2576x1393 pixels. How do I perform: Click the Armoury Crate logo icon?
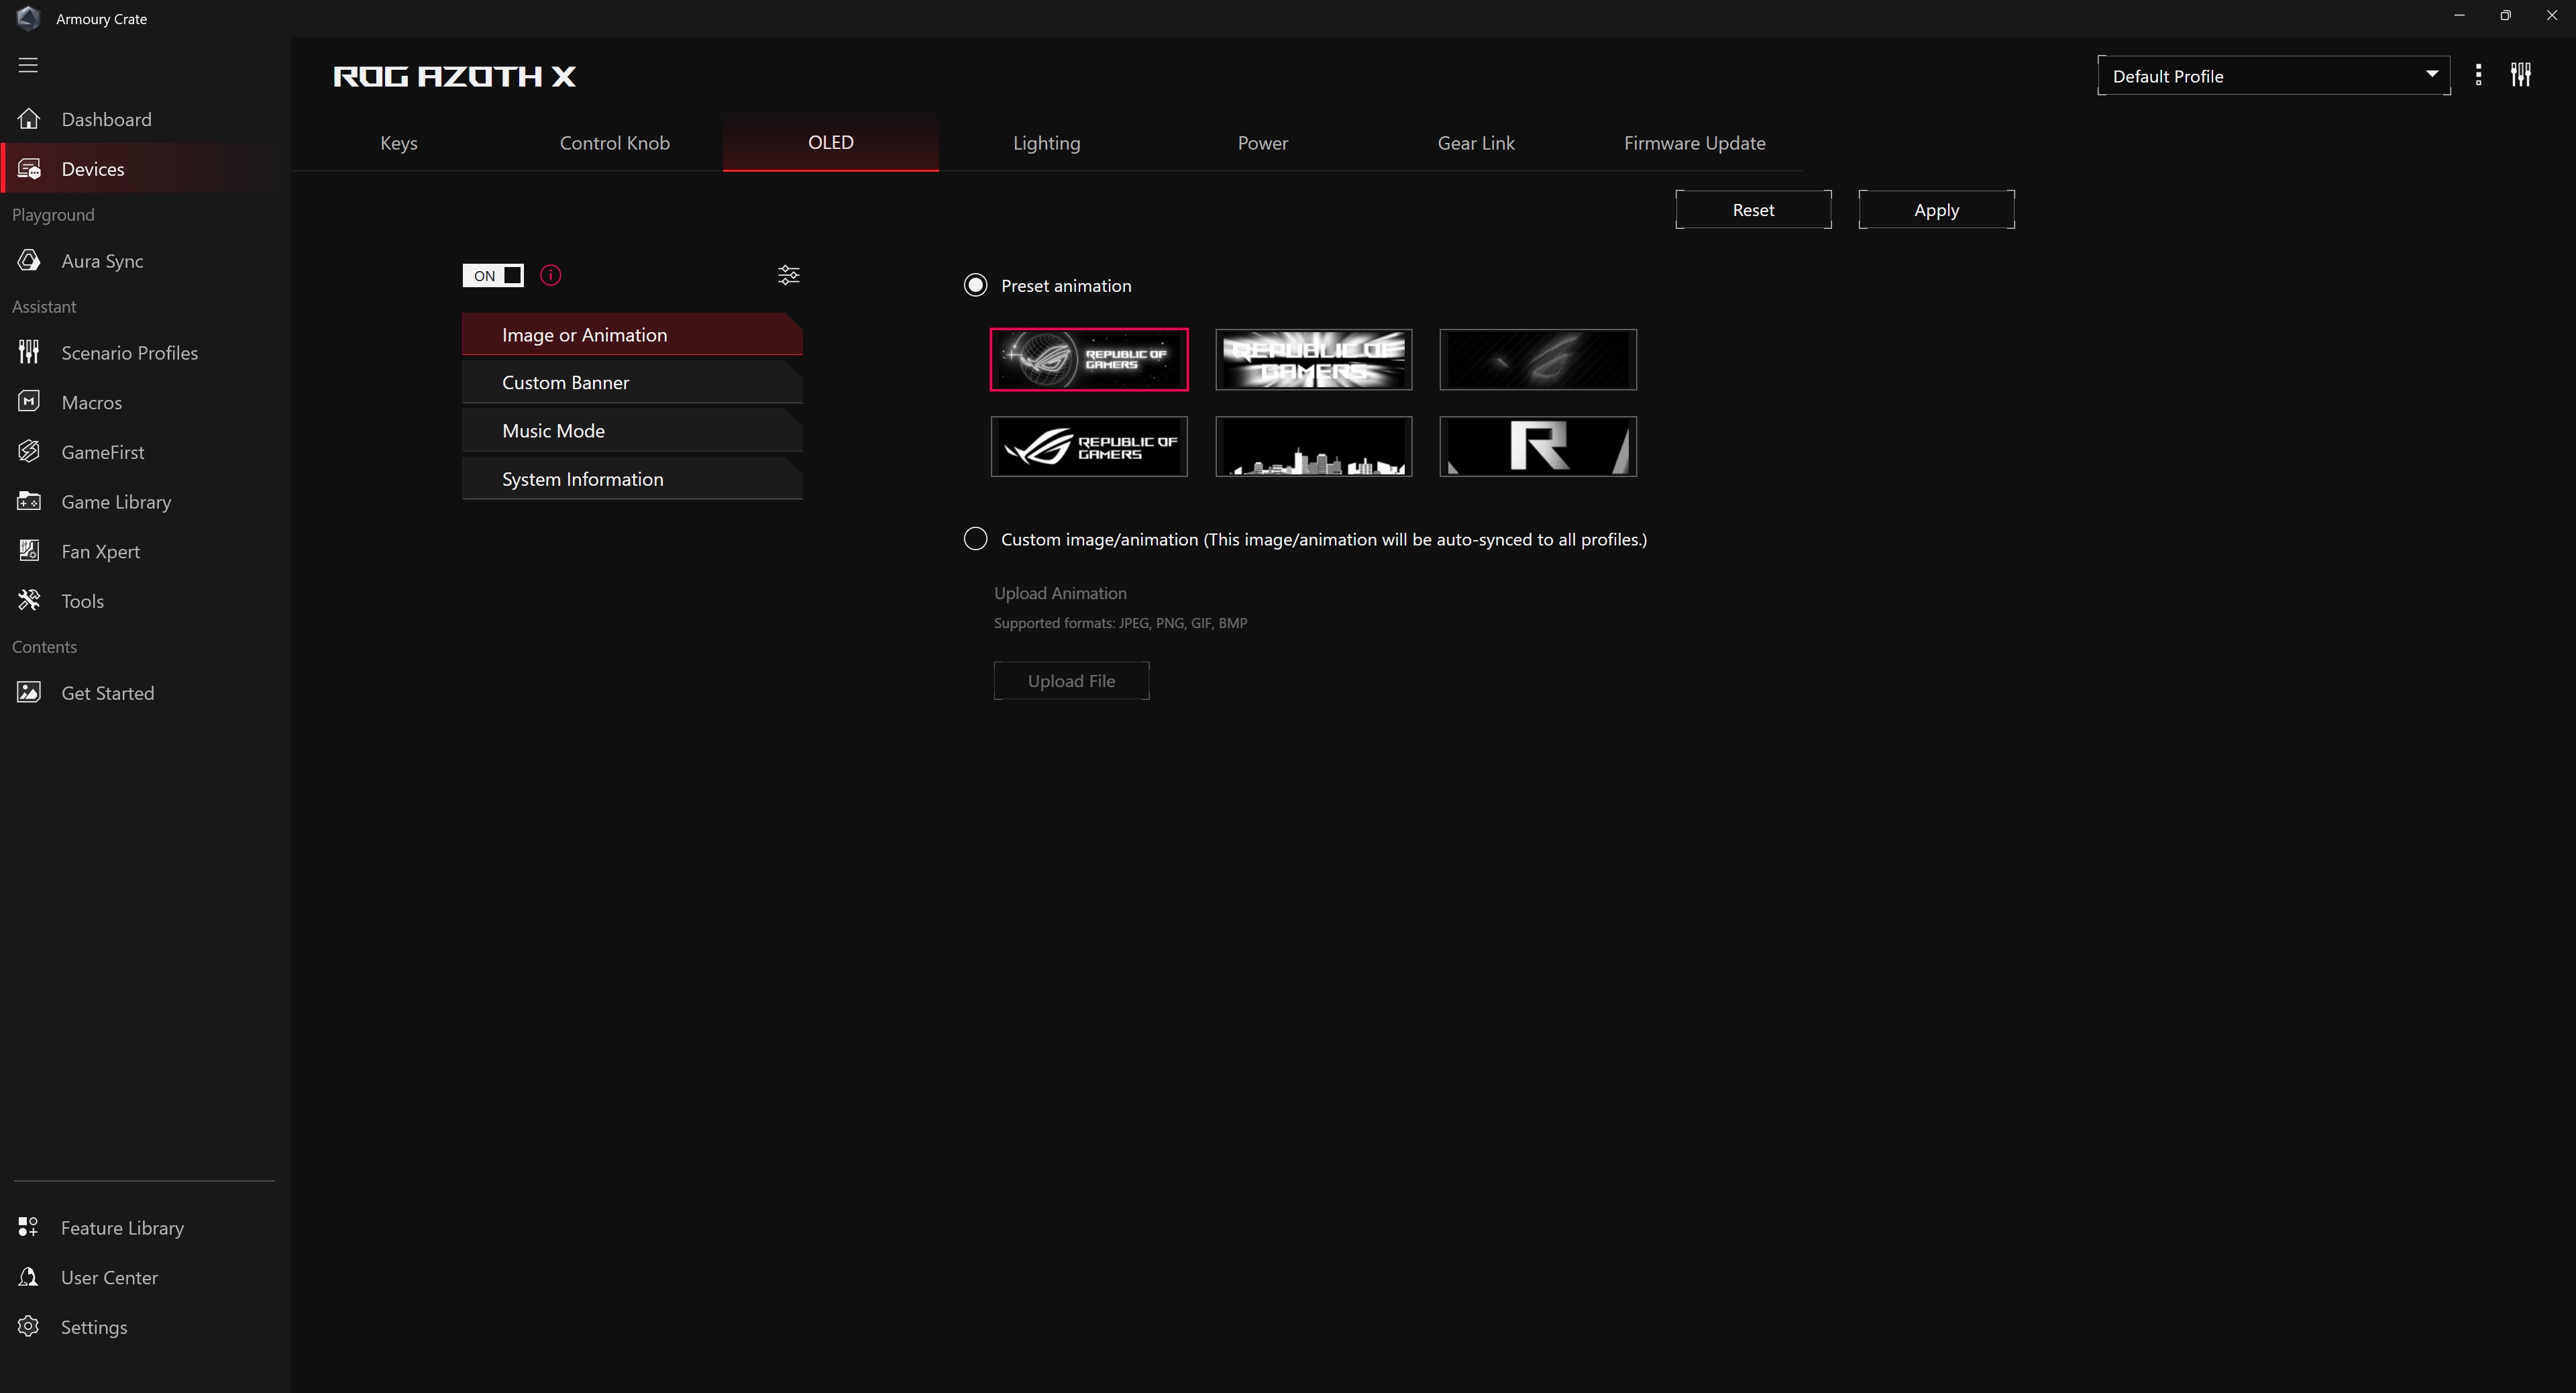(x=28, y=18)
